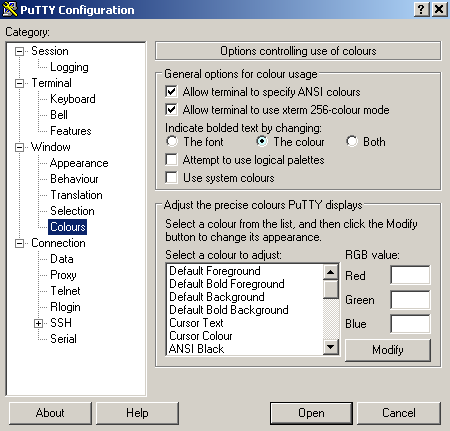450x431 pixels.
Task: Collapse the Window category node
Action: click(x=20, y=147)
